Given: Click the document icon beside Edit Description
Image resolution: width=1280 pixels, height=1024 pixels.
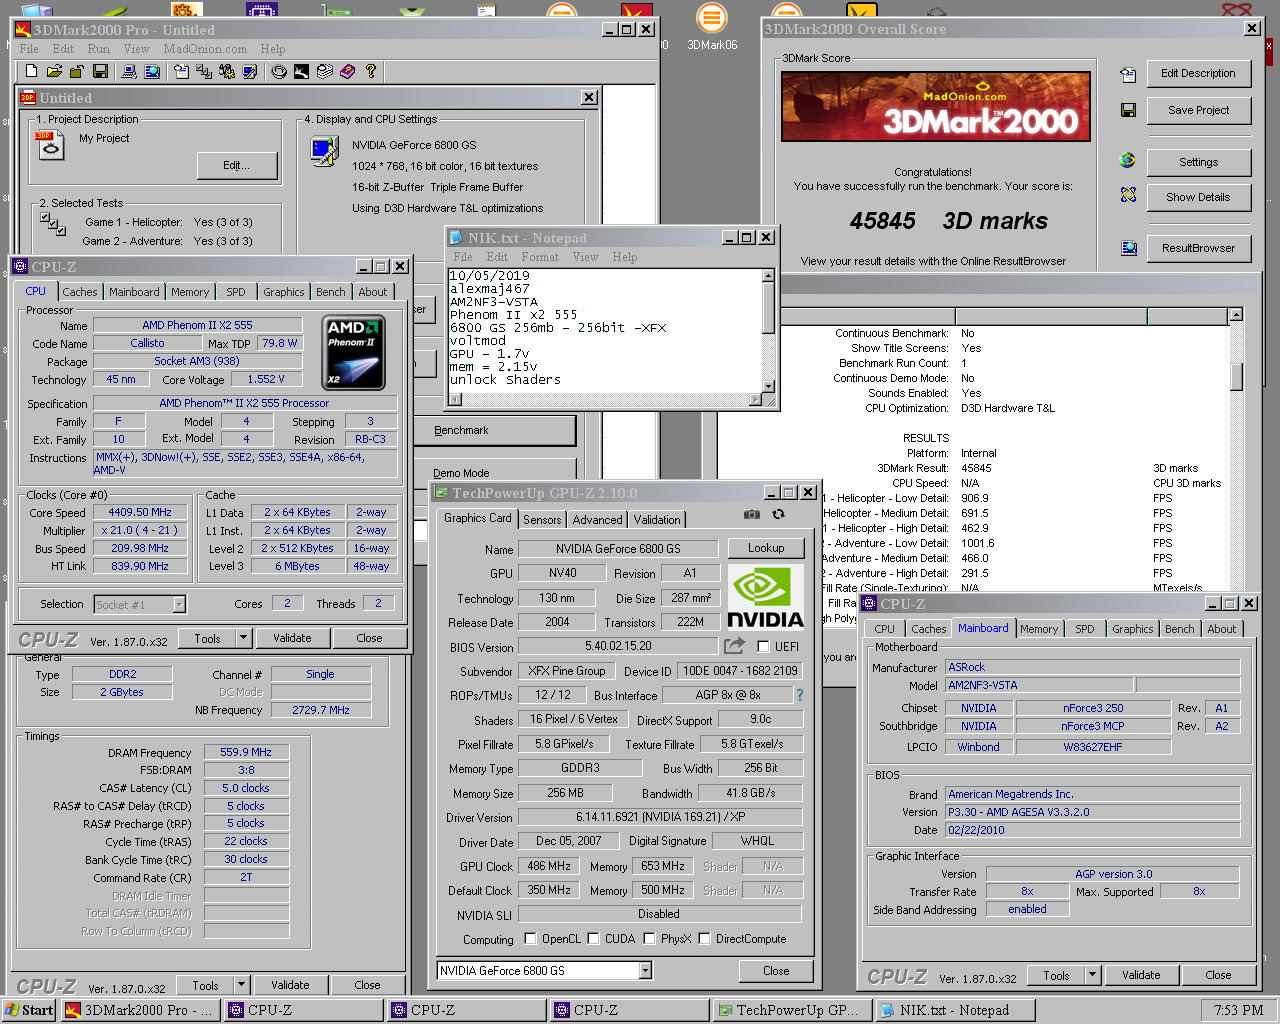Looking at the screenshot, I should tap(1128, 74).
